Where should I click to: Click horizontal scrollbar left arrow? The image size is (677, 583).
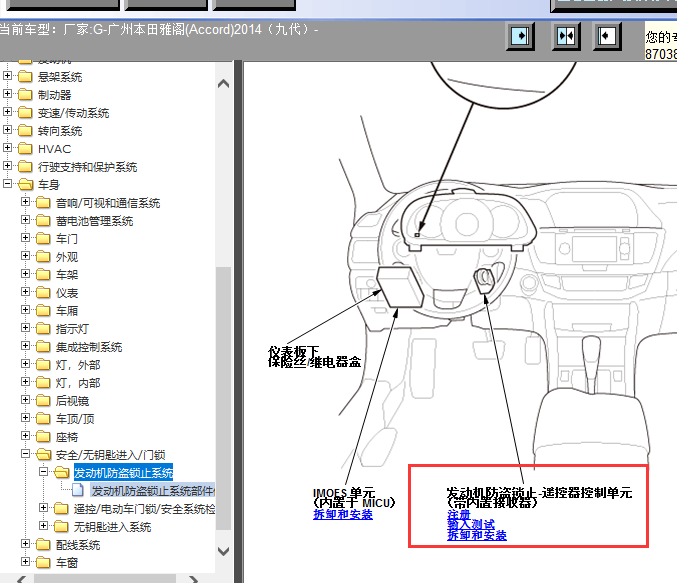coord(22,579)
